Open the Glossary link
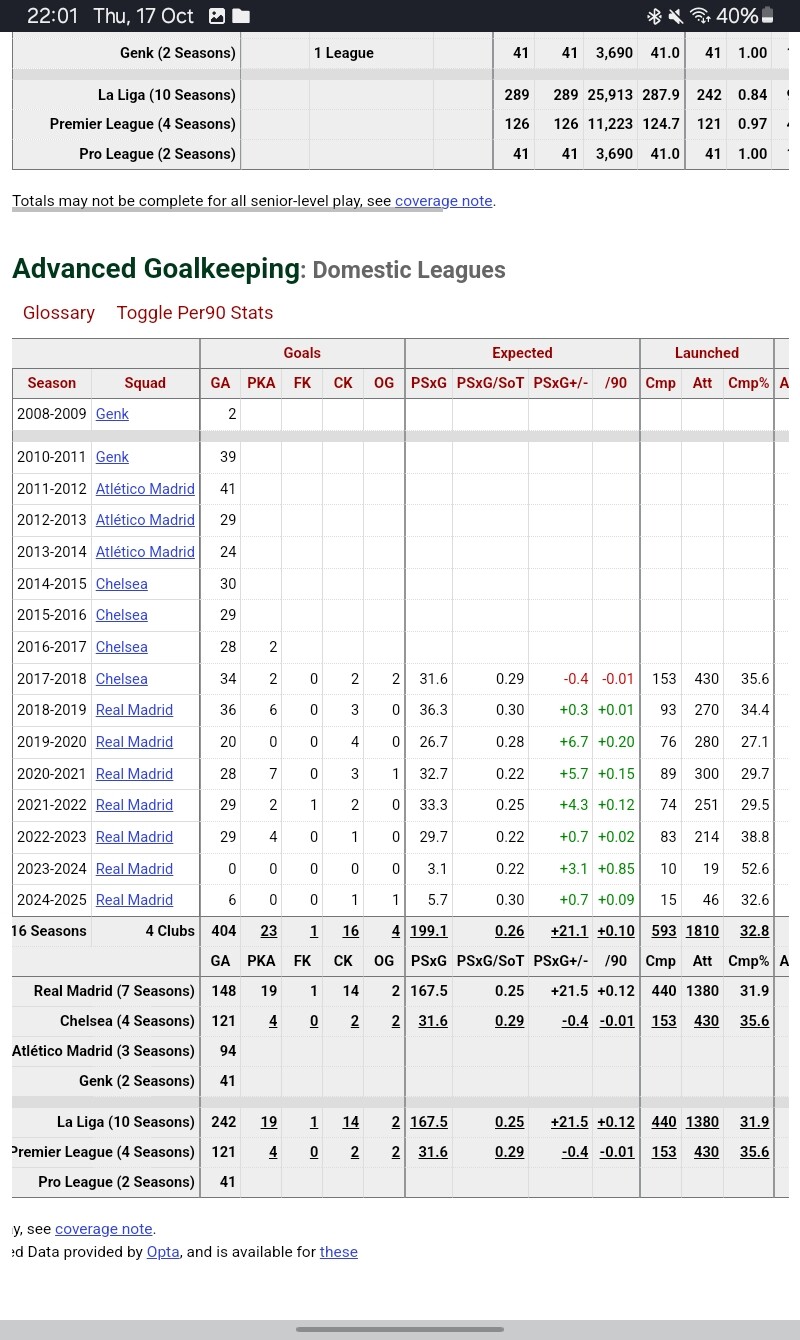Image resolution: width=800 pixels, height=1340 pixels. 59,313
